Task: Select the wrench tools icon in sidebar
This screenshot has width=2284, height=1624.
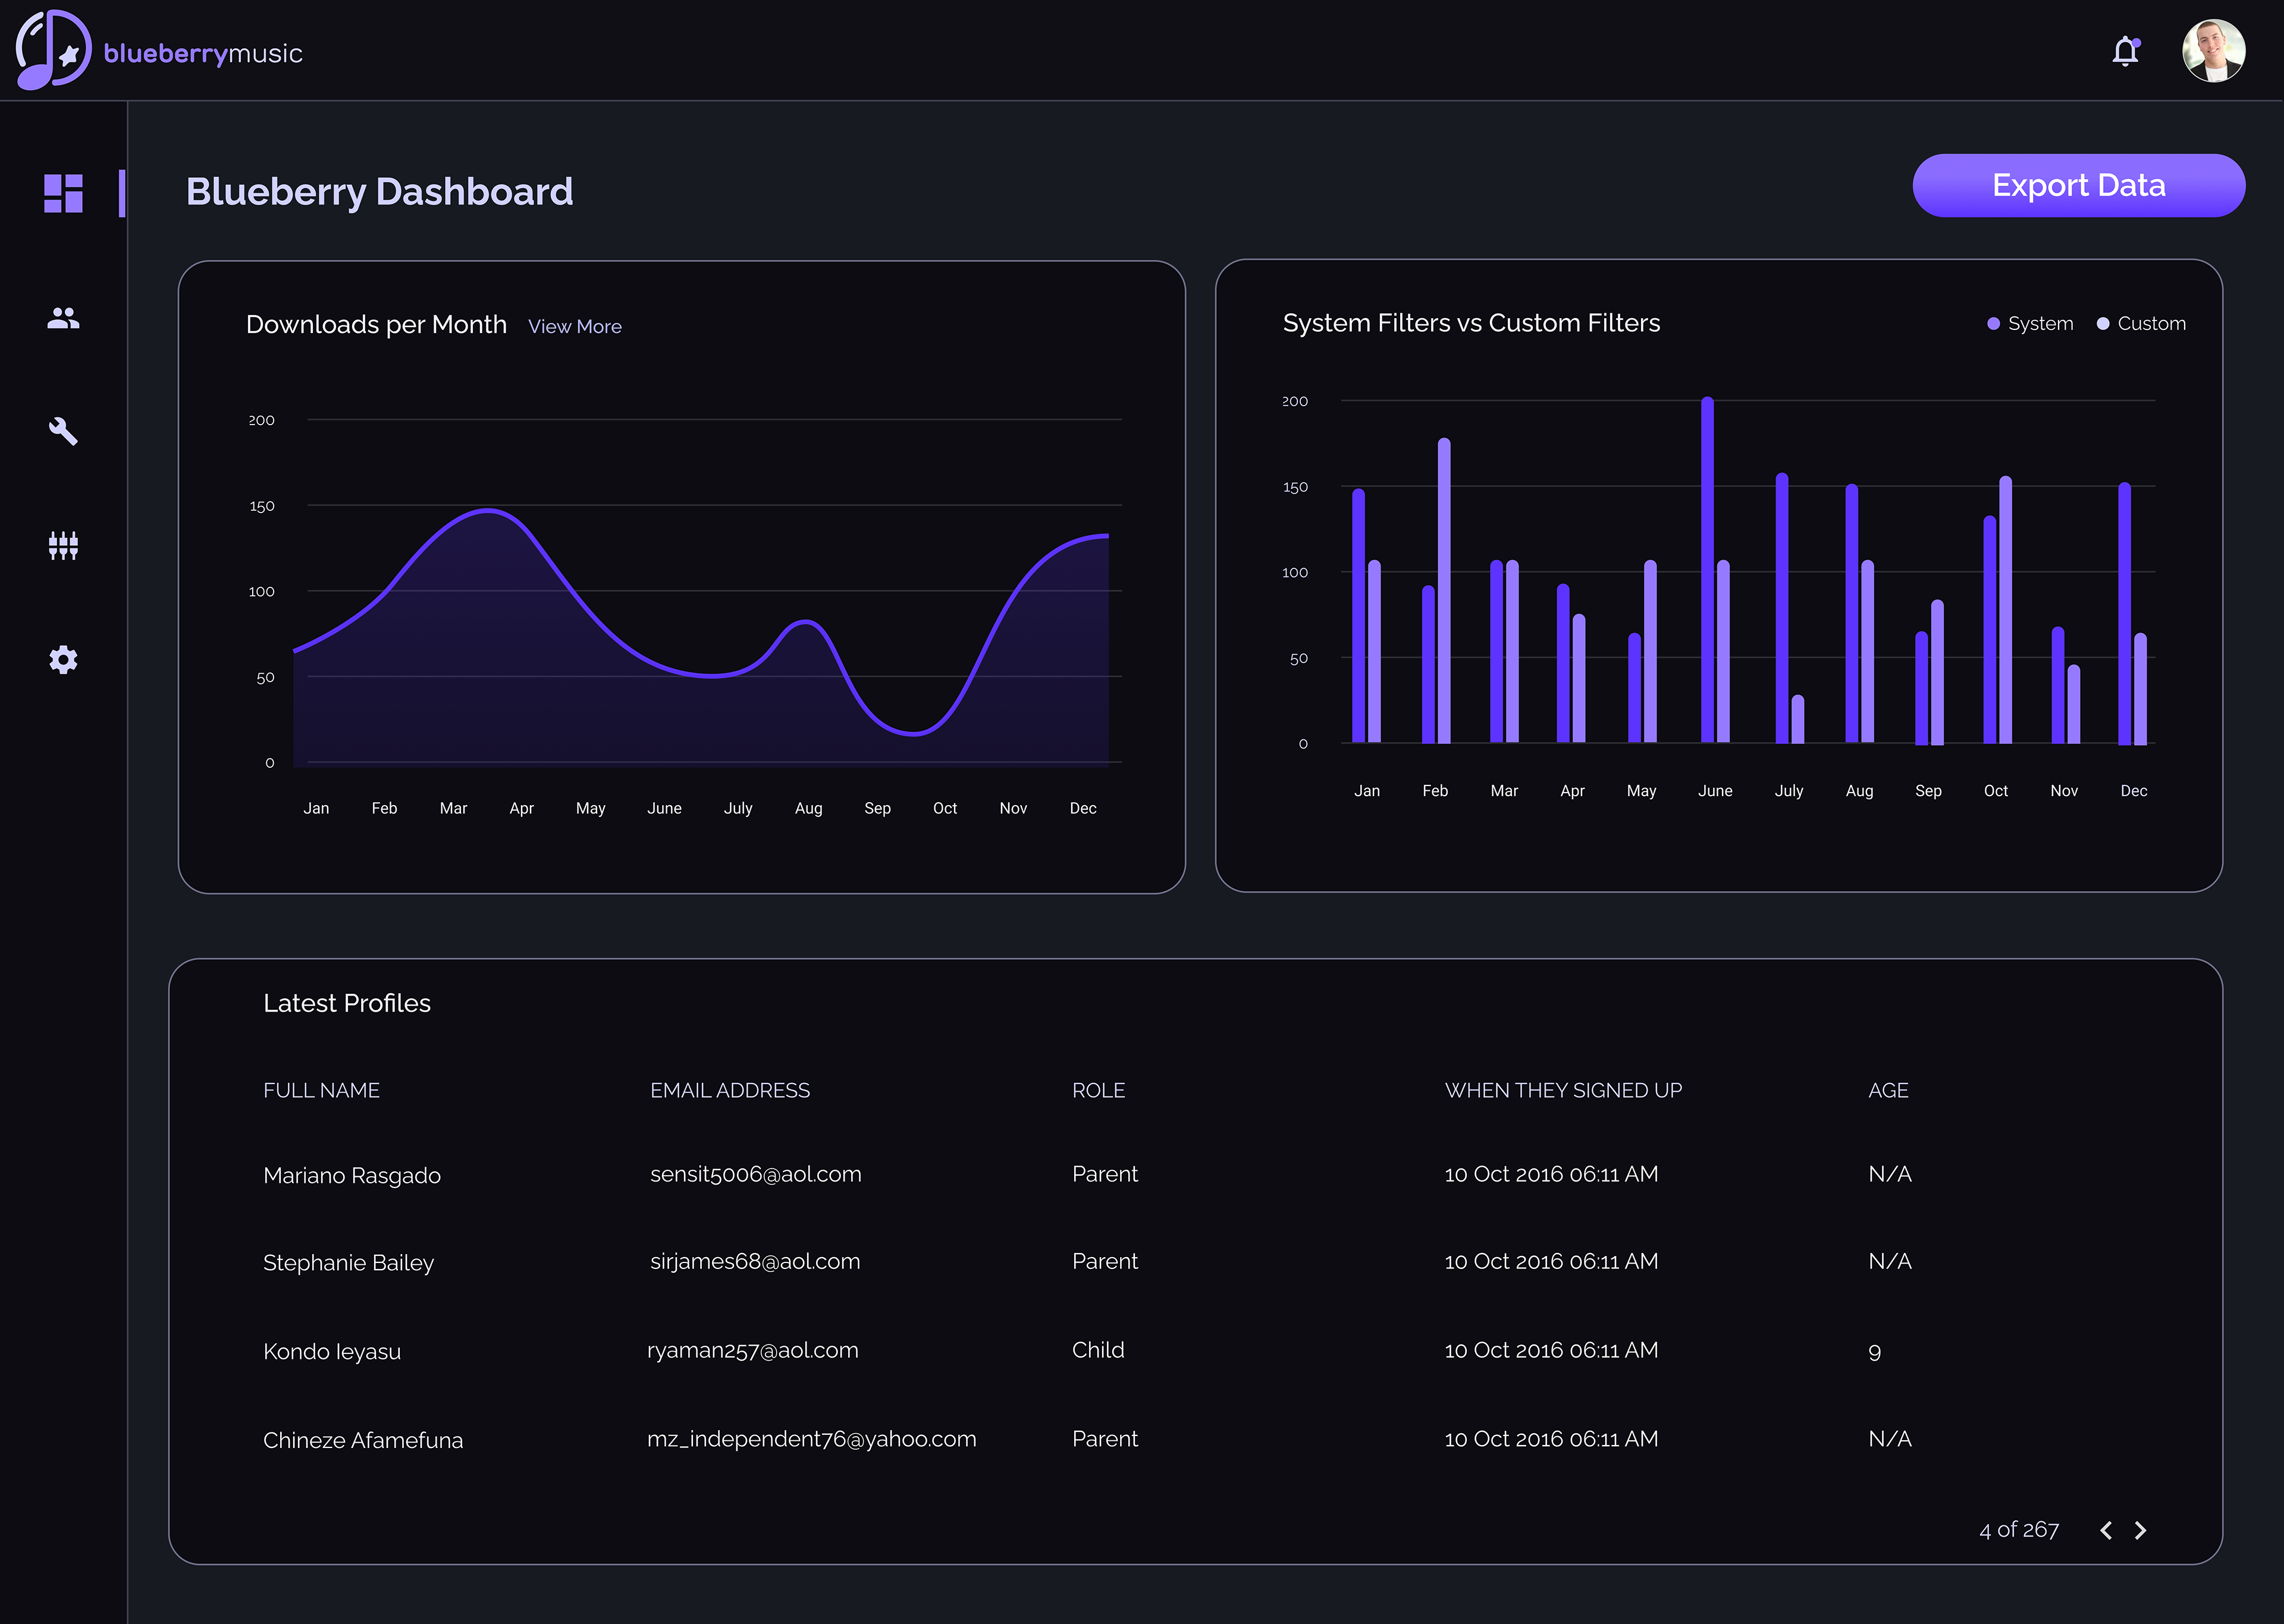Action: coord(63,431)
